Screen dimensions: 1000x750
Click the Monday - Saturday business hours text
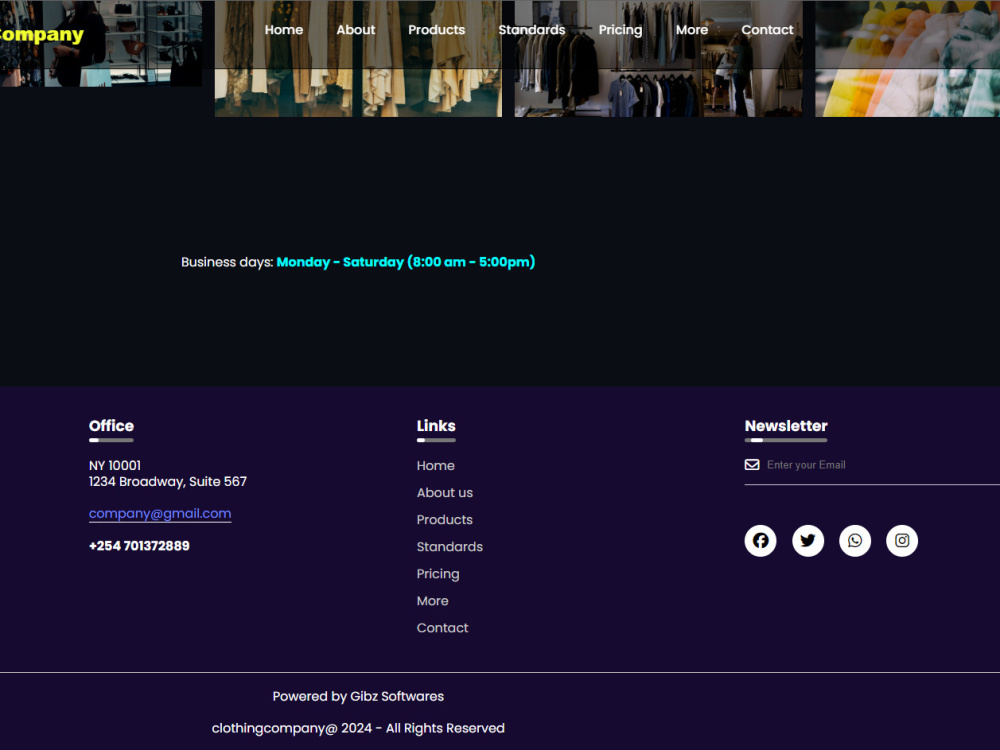406,262
